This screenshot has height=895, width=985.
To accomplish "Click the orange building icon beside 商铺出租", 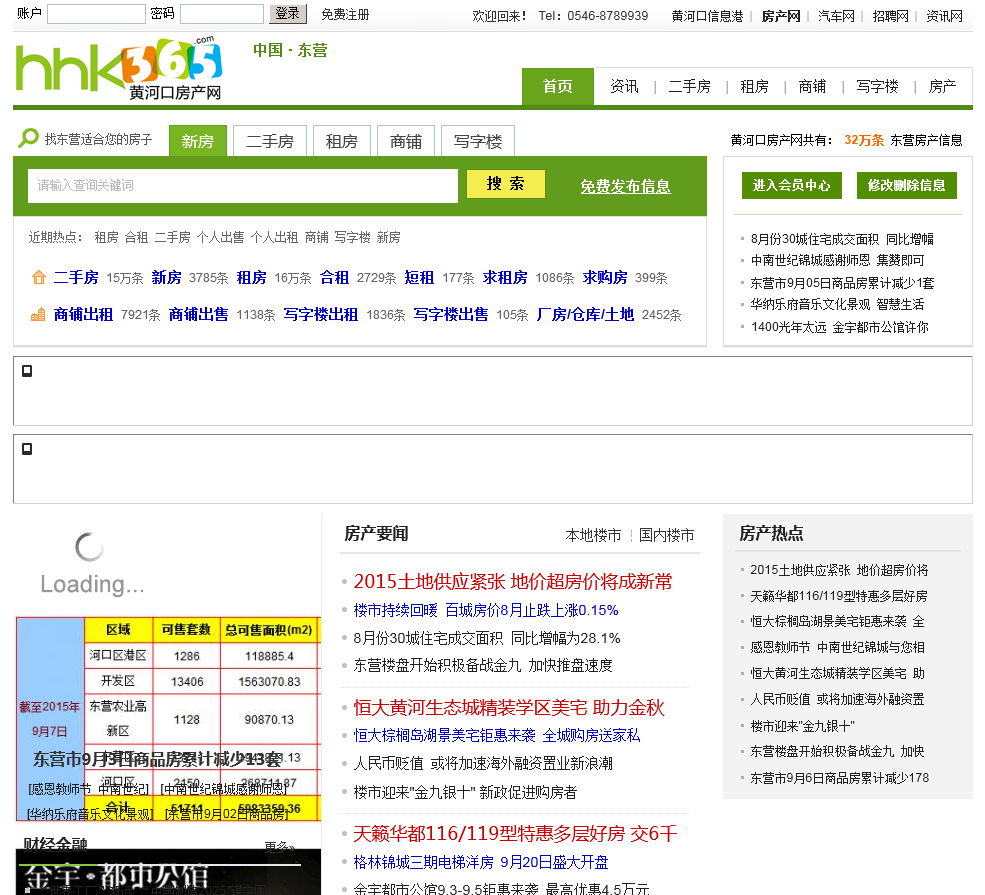I will [38, 314].
